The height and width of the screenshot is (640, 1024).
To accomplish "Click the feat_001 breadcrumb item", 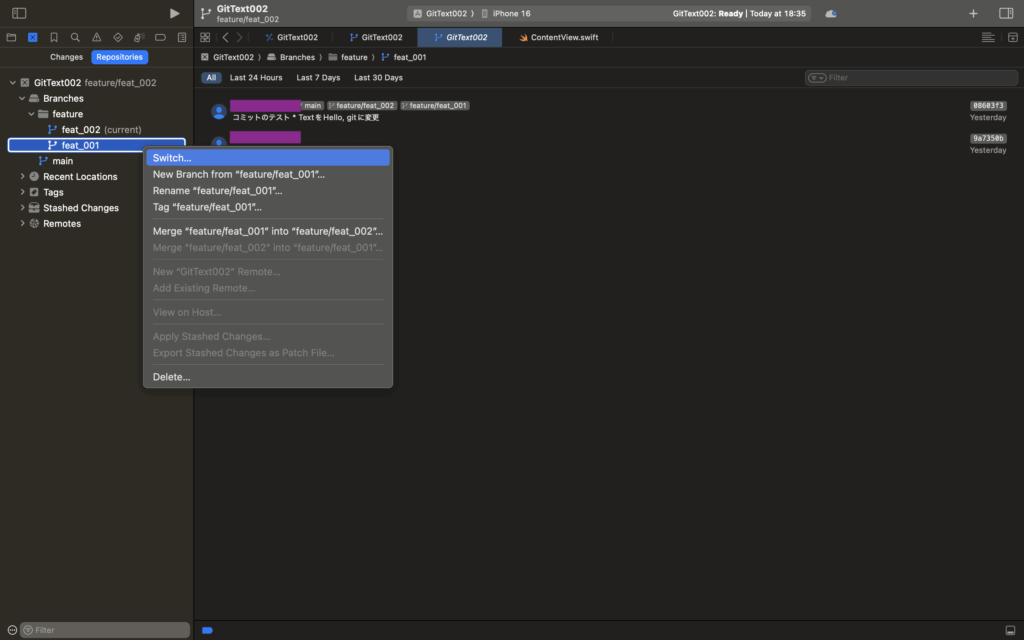I will tap(404, 57).
